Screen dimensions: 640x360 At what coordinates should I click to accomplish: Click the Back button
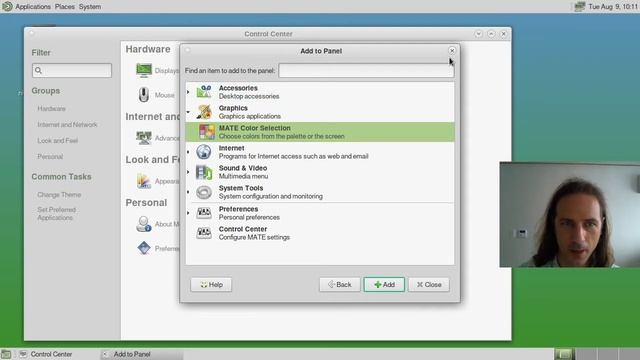point(340,284)
